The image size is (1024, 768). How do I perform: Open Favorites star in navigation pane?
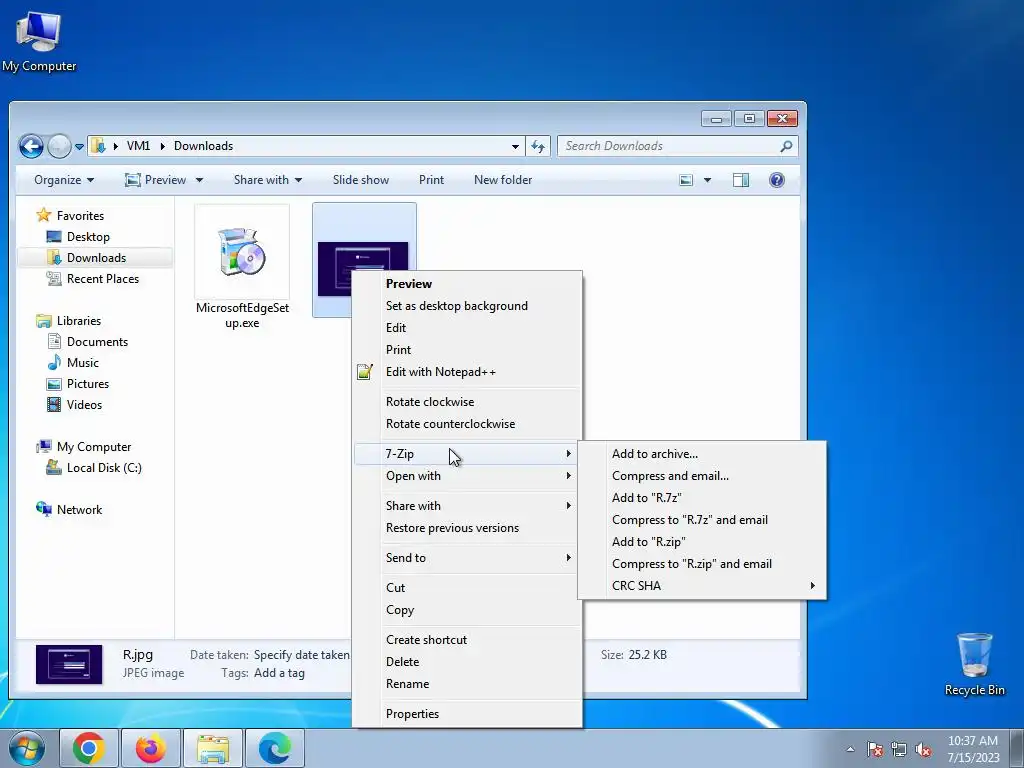(x=44, y=215)
